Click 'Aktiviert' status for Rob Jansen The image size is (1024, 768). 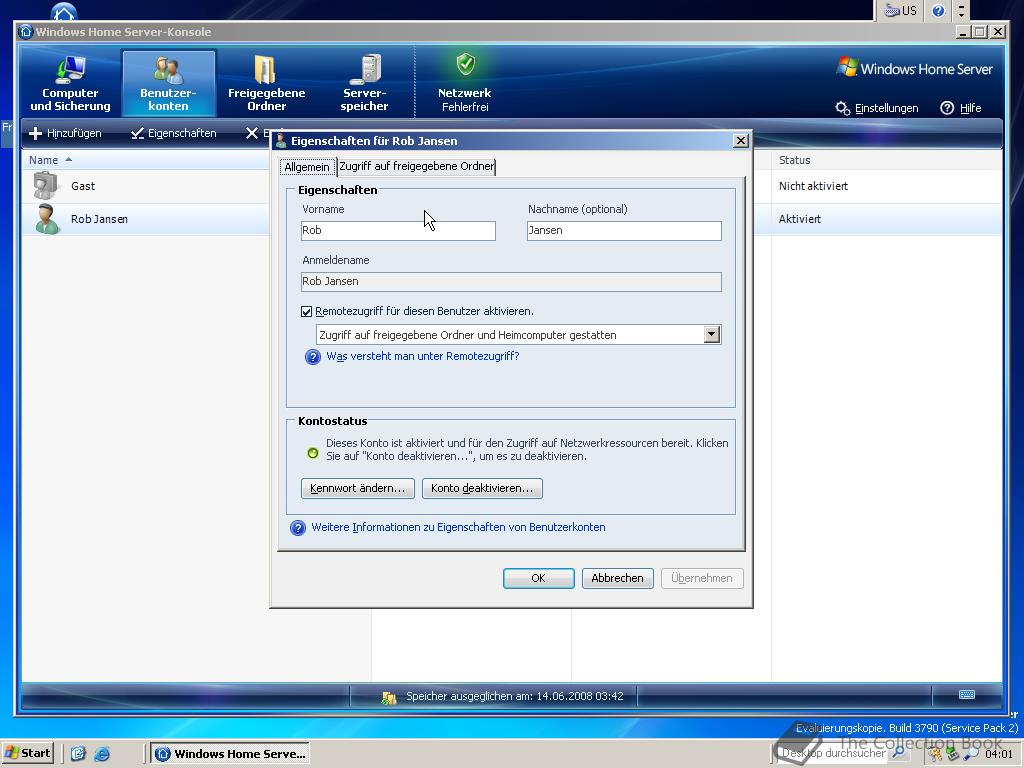pos(800,219)
